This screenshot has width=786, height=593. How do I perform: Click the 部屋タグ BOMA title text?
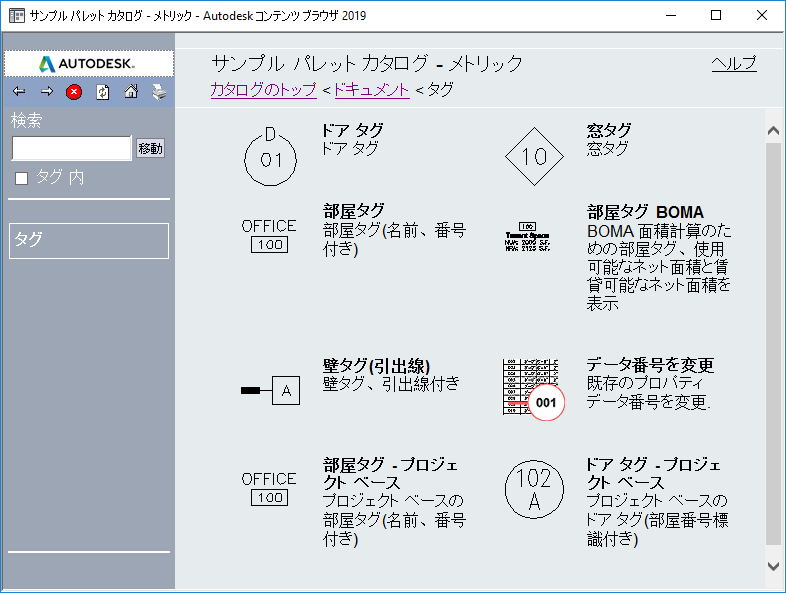[646, 212]
